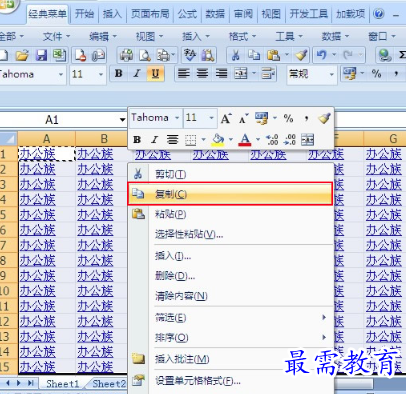Click the Research binoculars icon
The image size is (406, 394).
click(x=209, y=55)
